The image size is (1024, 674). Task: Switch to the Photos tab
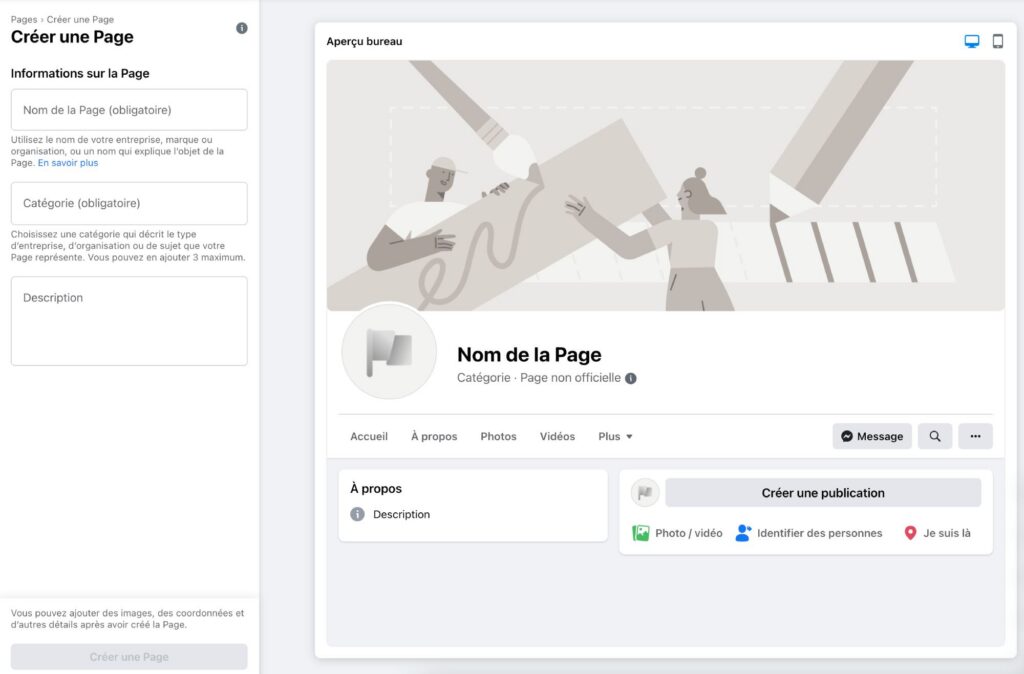(498, 436)
